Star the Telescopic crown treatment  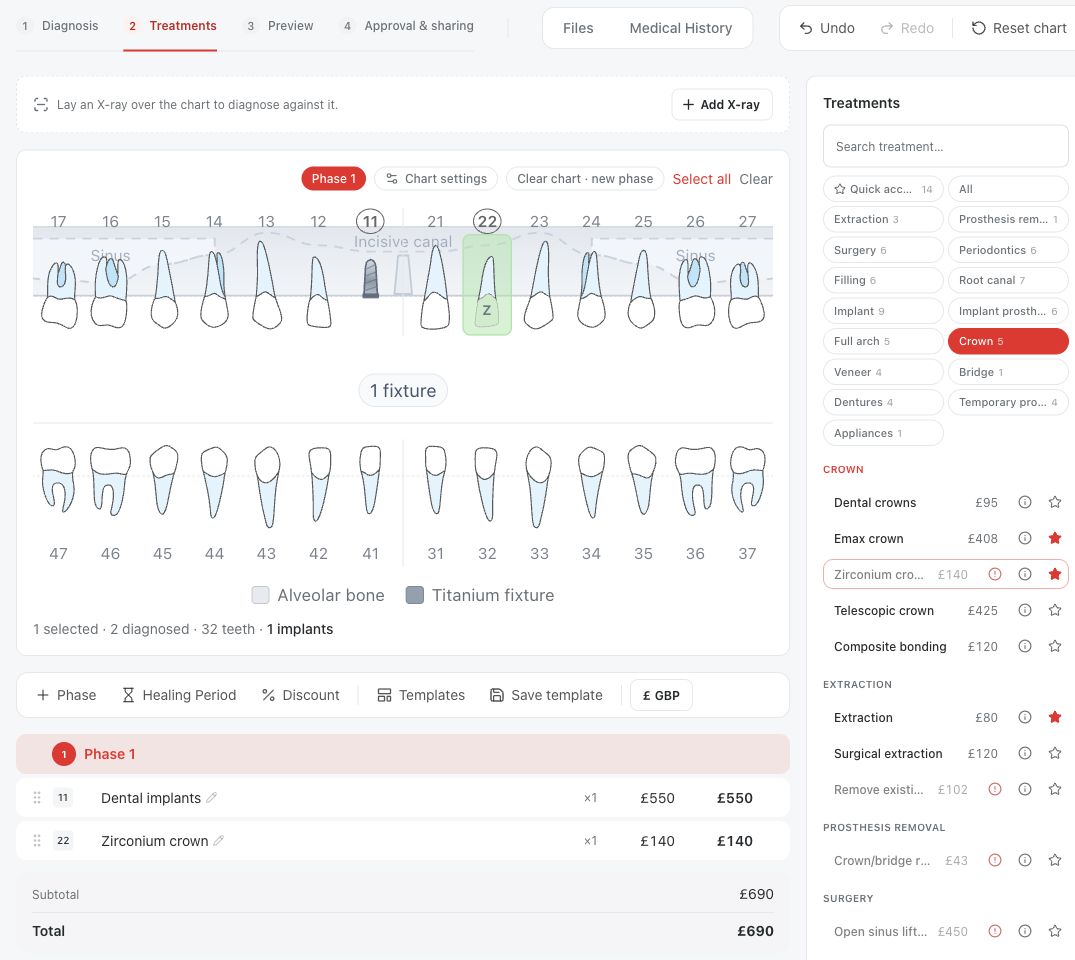click(1054, 610)
